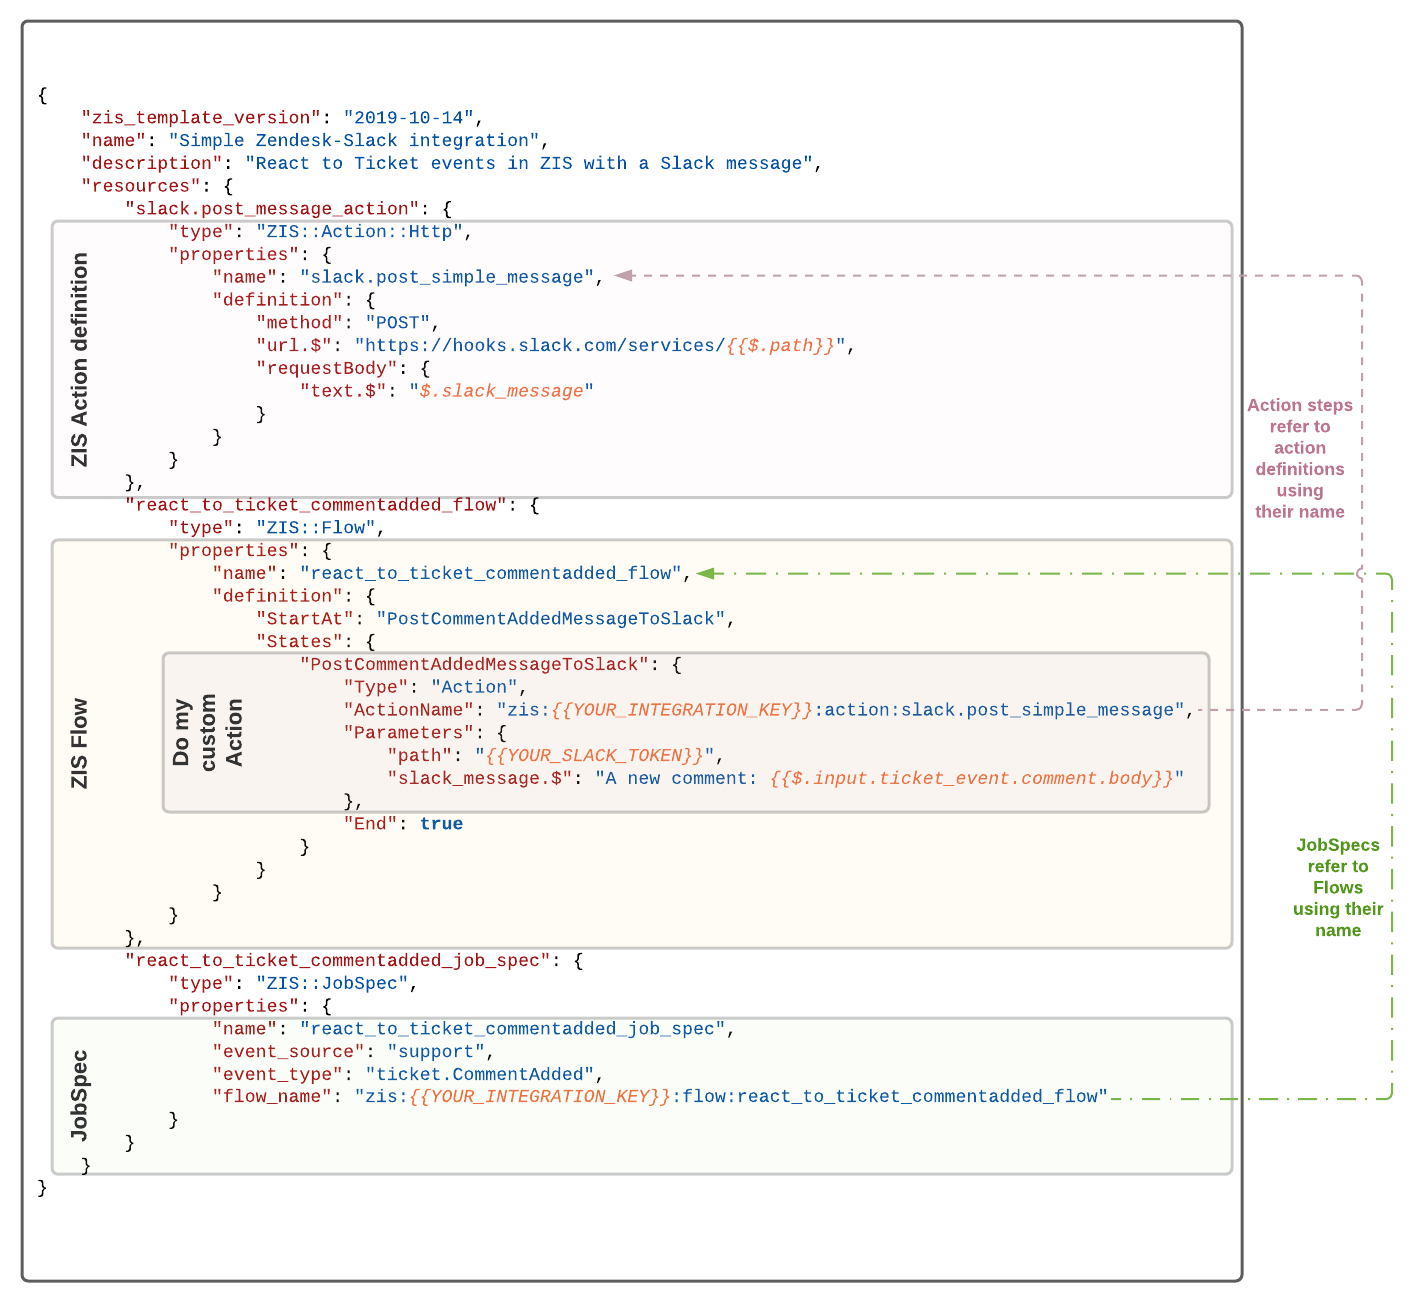Click the "method" key

299,323
